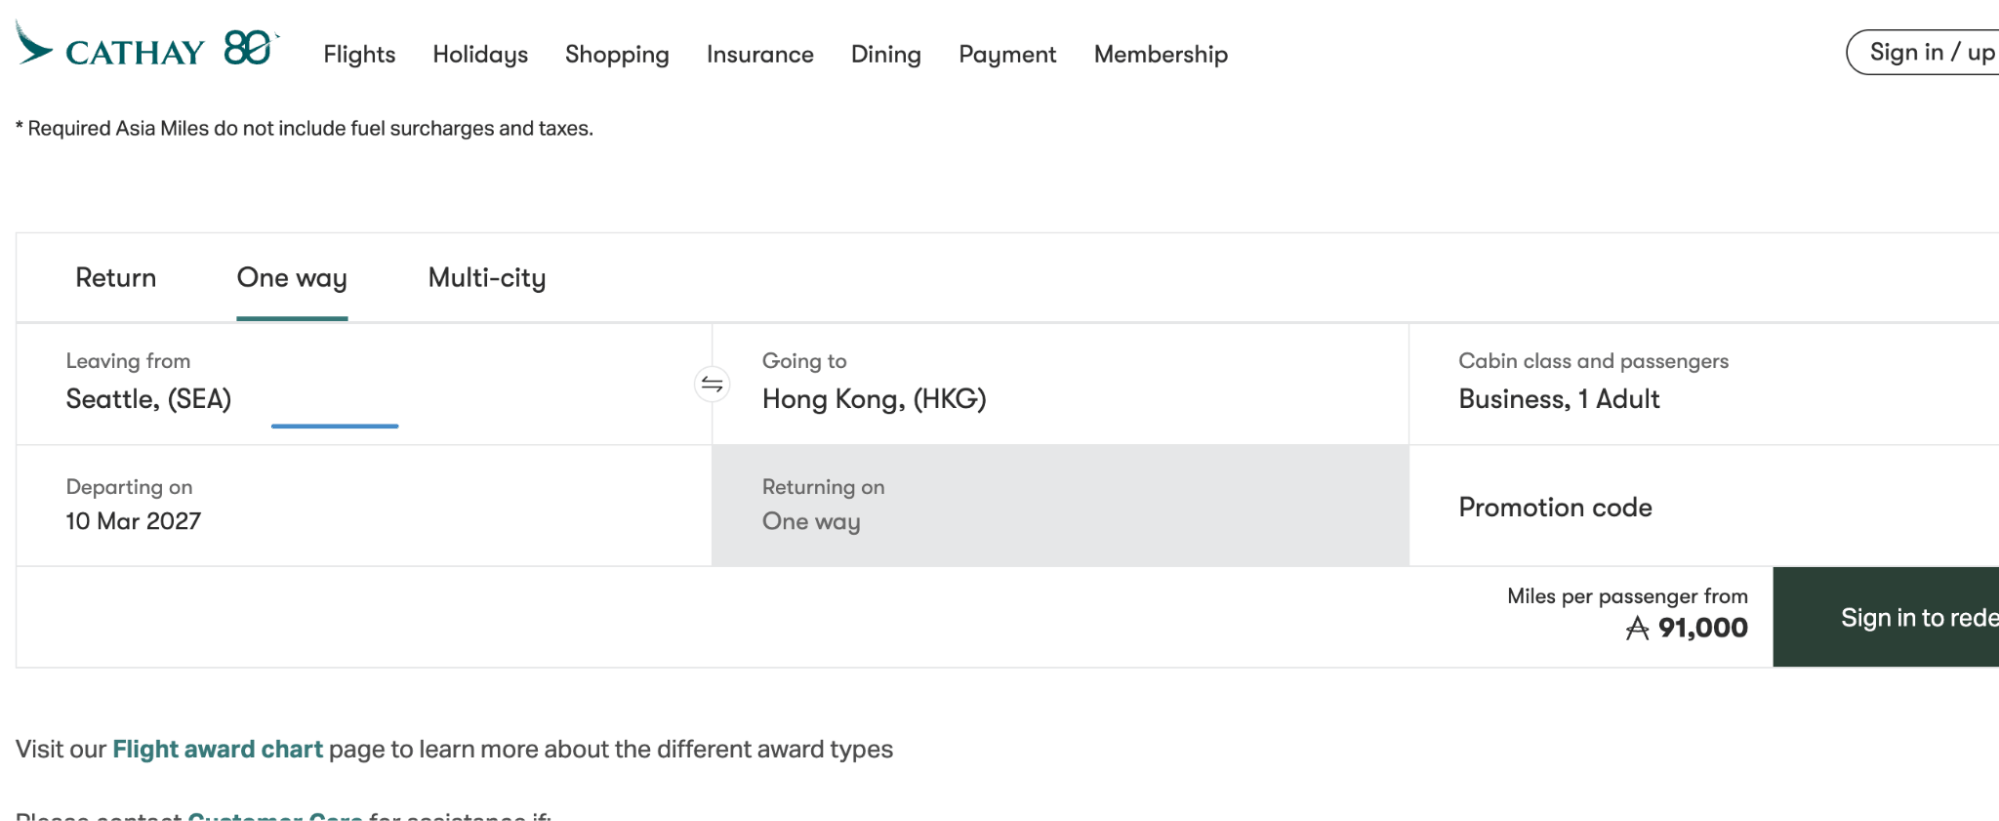This screenshot has width=1999, height=821.
Task: Open the Payment menu
Action: point(1007,54)
